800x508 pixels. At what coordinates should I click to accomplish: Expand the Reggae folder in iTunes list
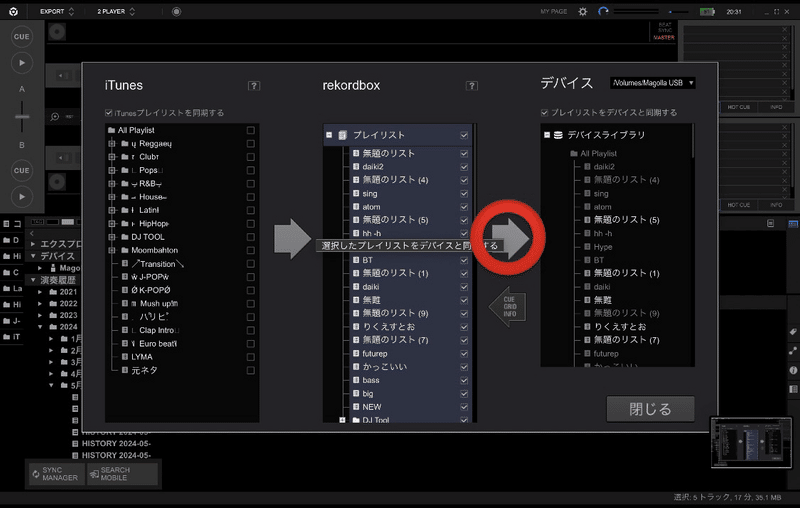point(112,144)
